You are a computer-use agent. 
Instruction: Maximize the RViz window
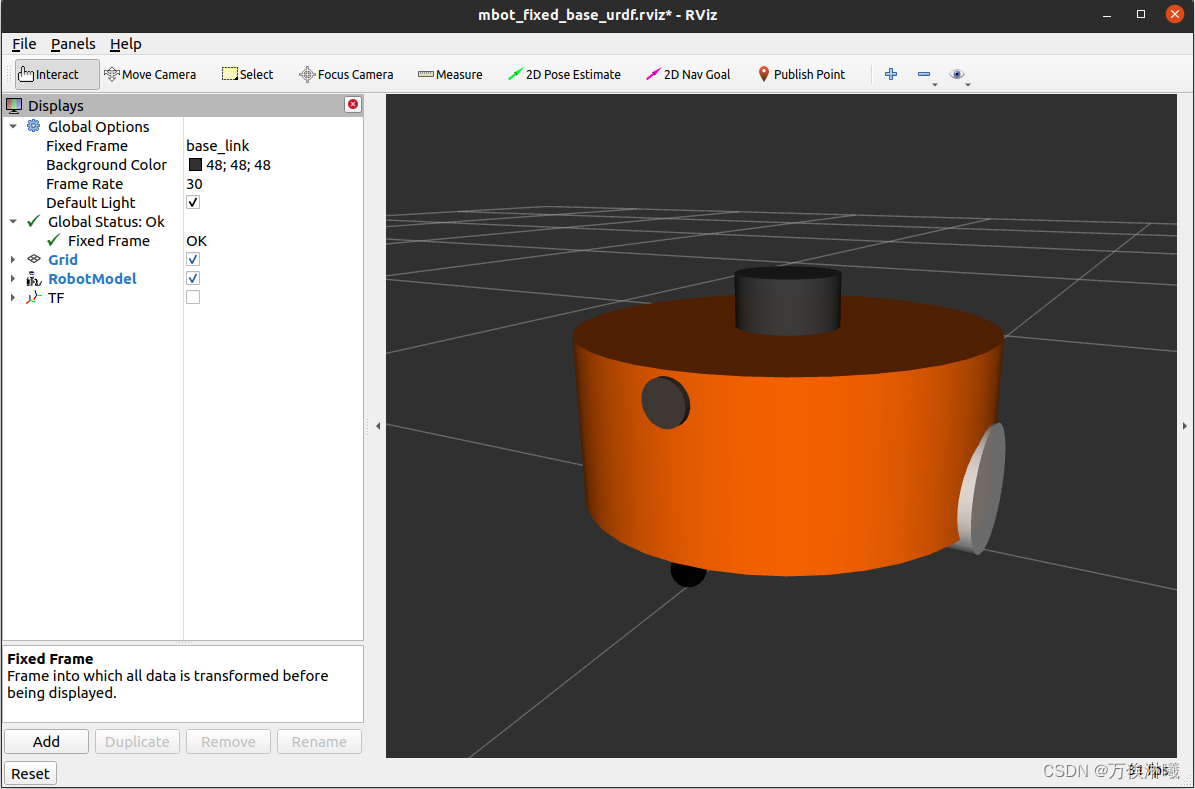coord(1141,14)
